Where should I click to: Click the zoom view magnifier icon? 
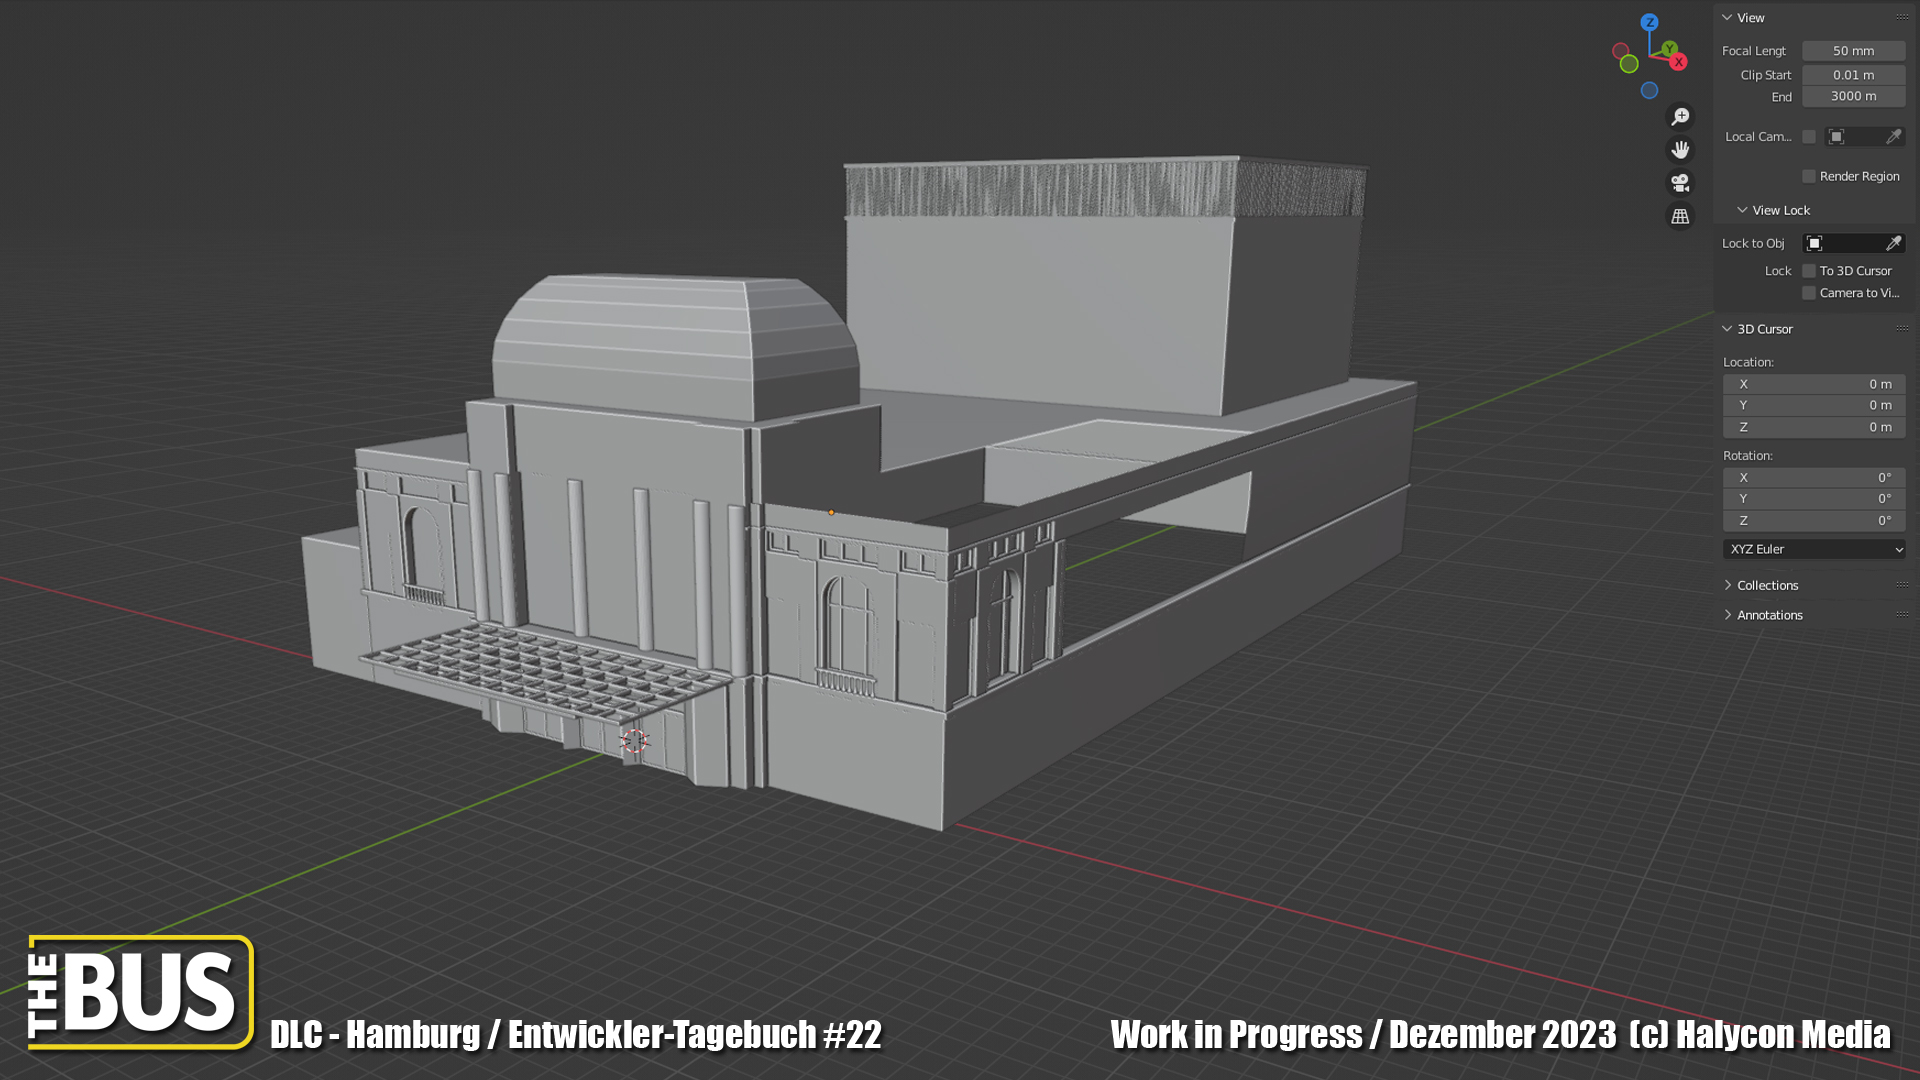1680,117
